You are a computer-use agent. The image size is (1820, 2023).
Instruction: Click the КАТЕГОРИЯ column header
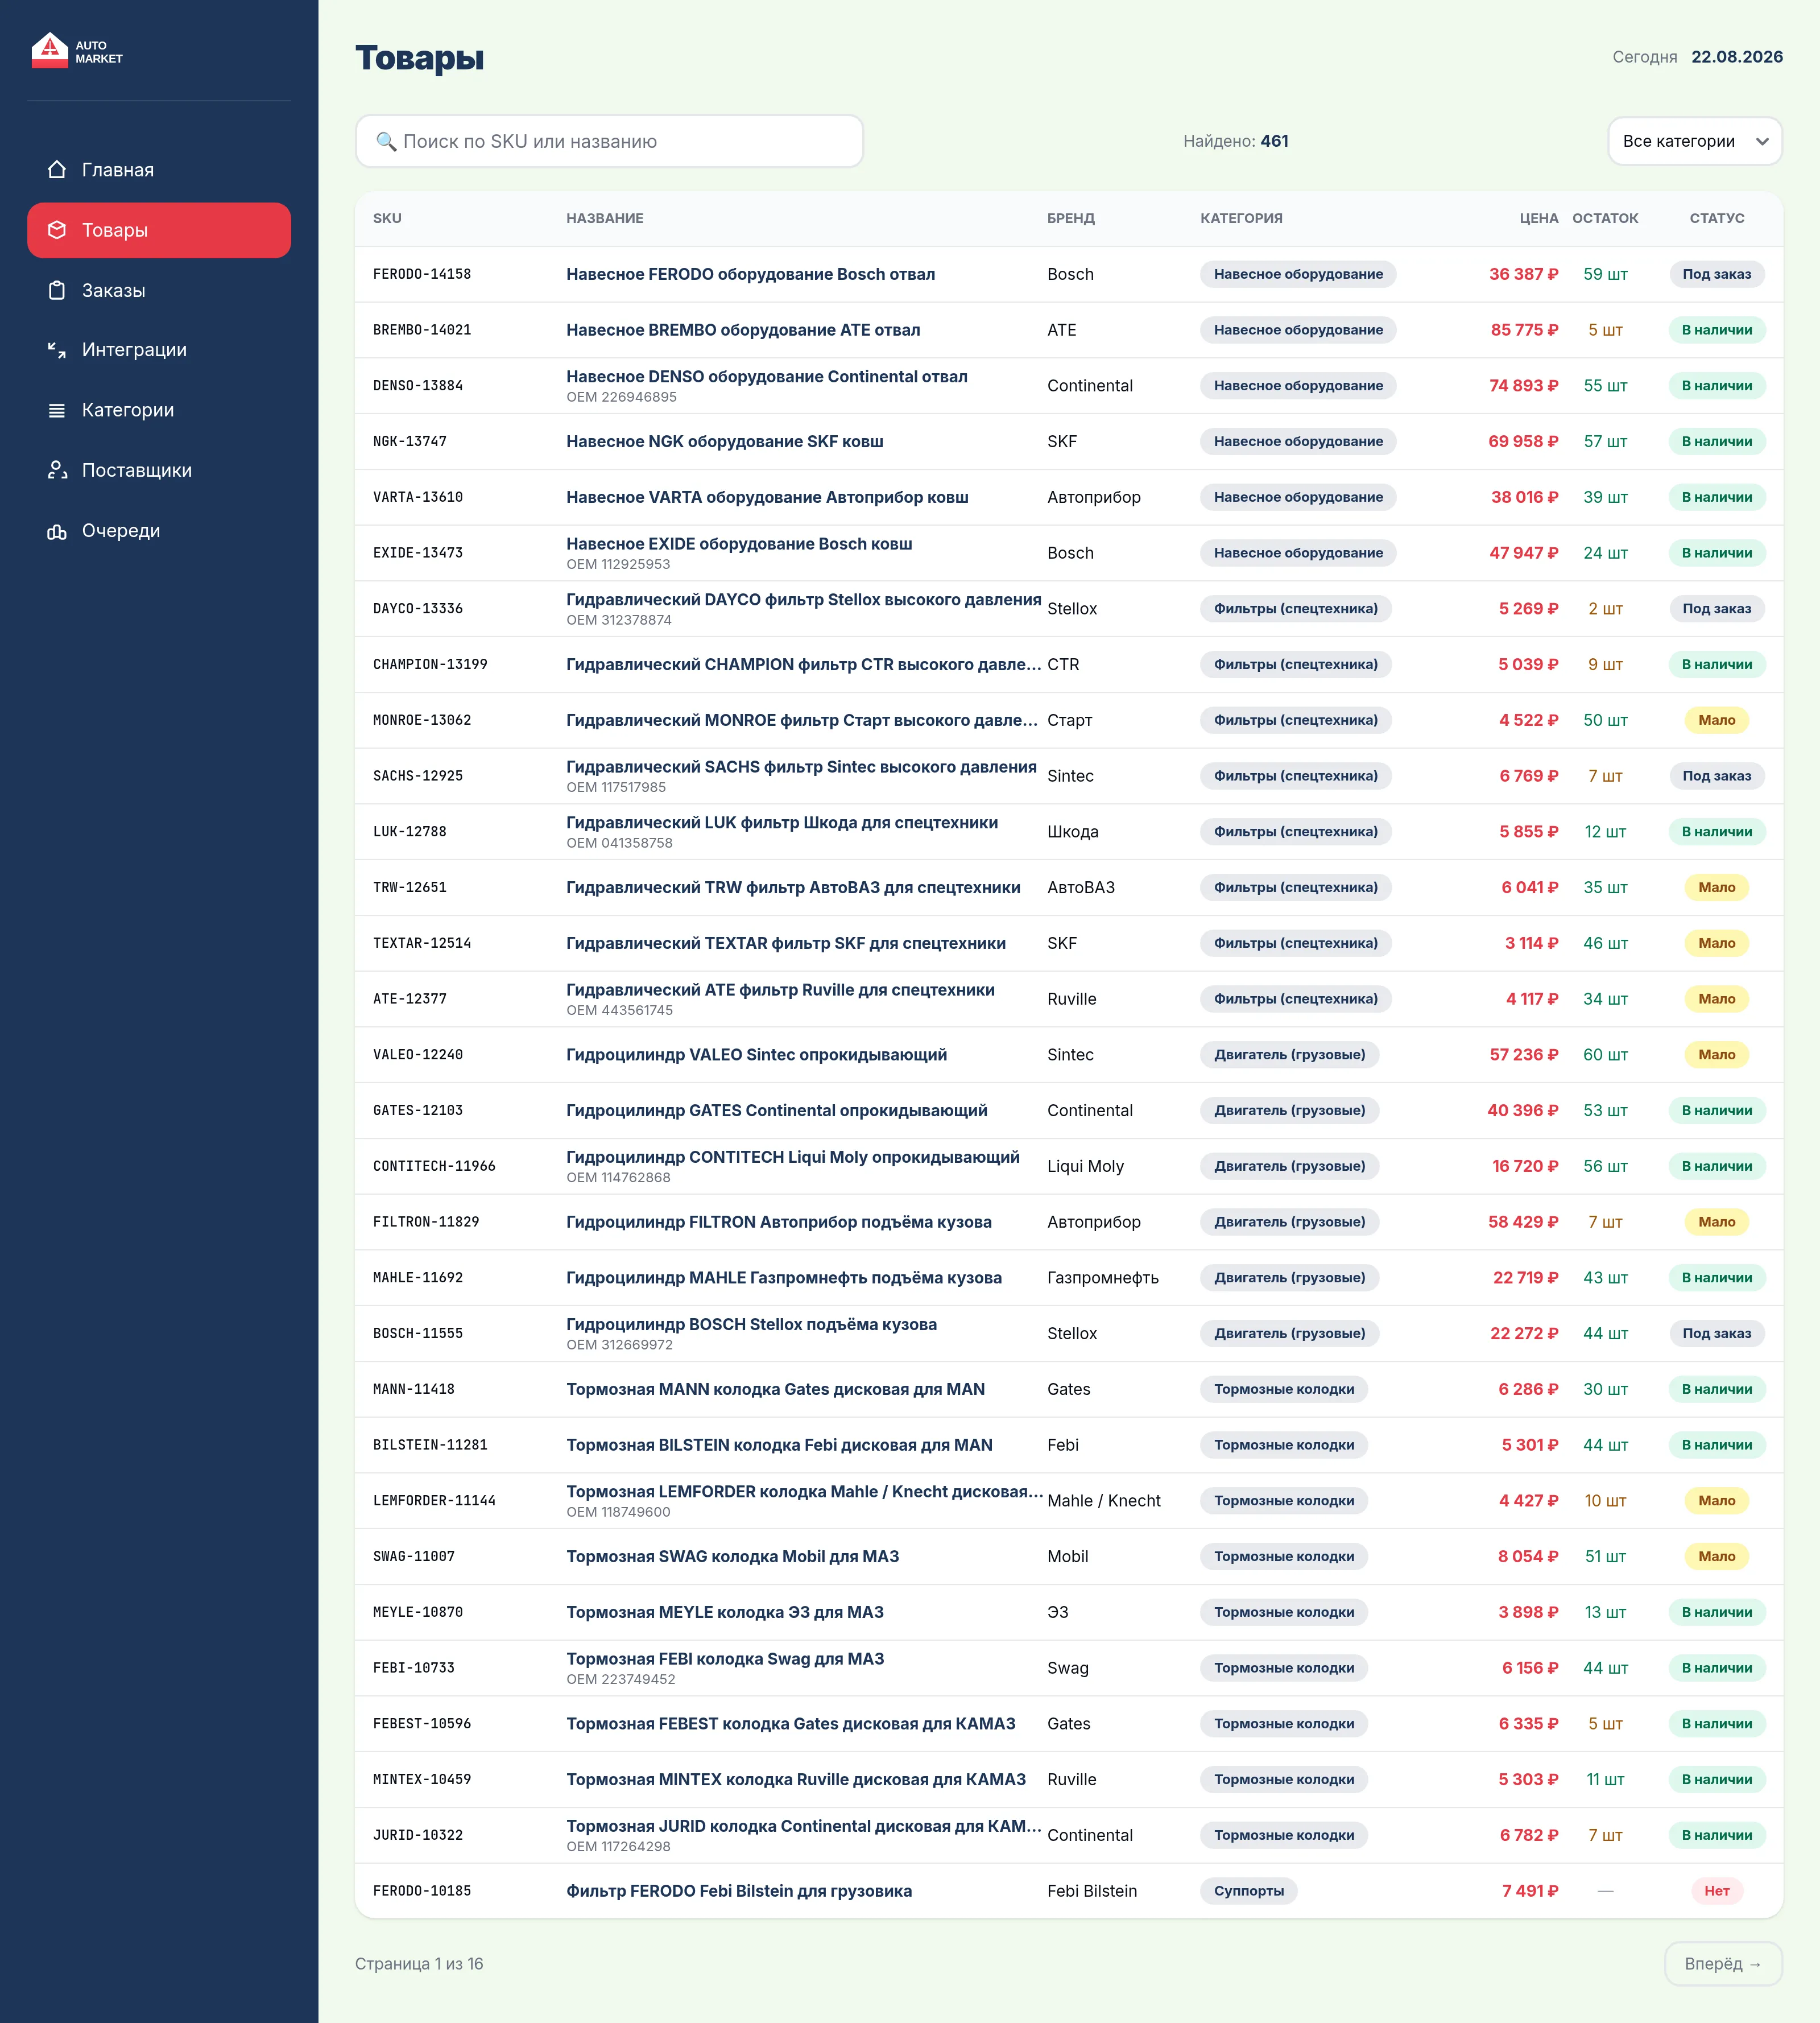coord(1241,218)
